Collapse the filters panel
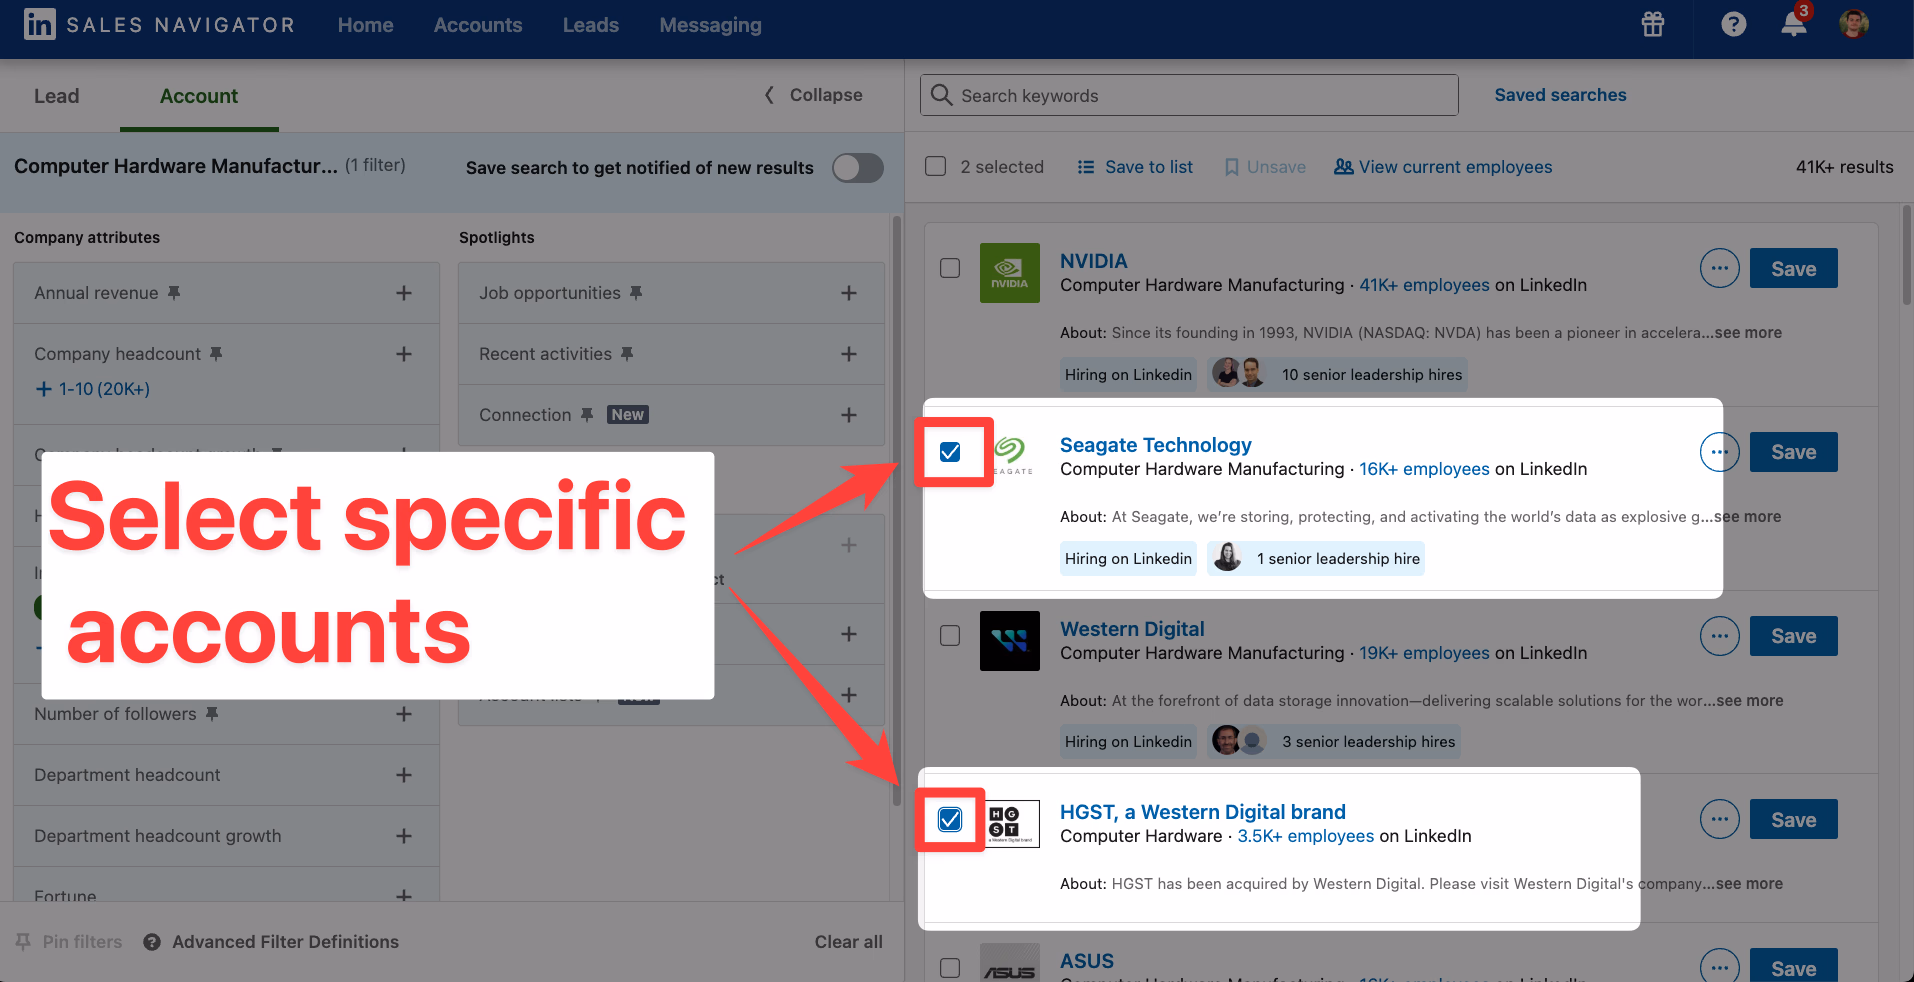The image size is (1914, 982). [x=813, y=95]
